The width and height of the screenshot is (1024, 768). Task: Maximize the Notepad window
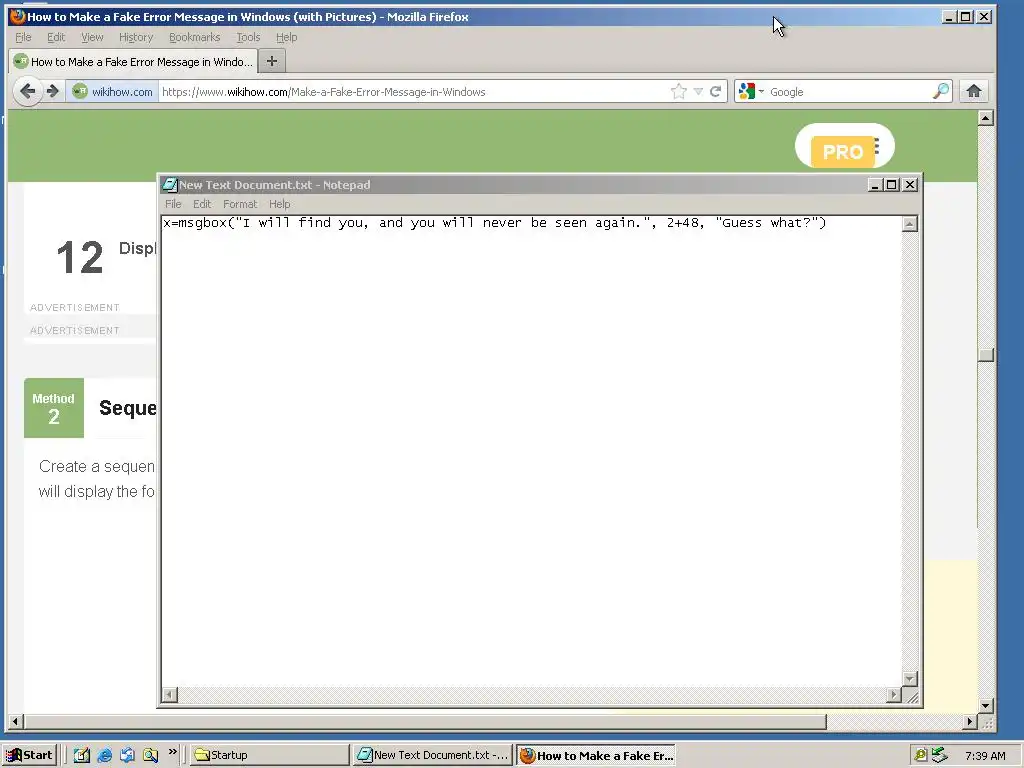(x=891, y=185)
